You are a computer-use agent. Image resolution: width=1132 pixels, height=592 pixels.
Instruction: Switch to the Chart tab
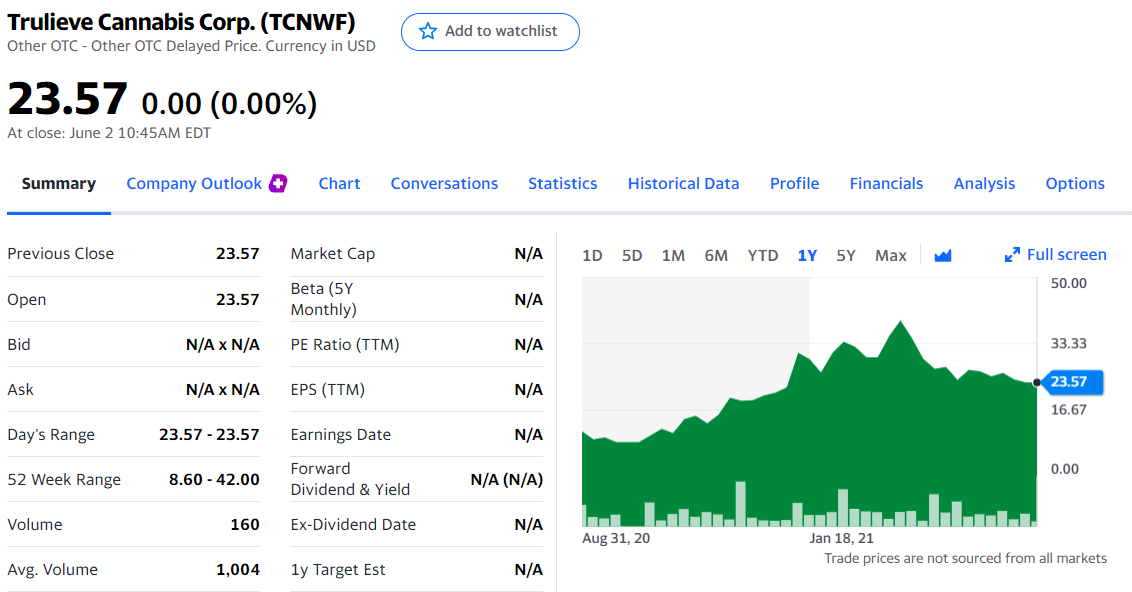pyautogui.click(x=339, y=183)
